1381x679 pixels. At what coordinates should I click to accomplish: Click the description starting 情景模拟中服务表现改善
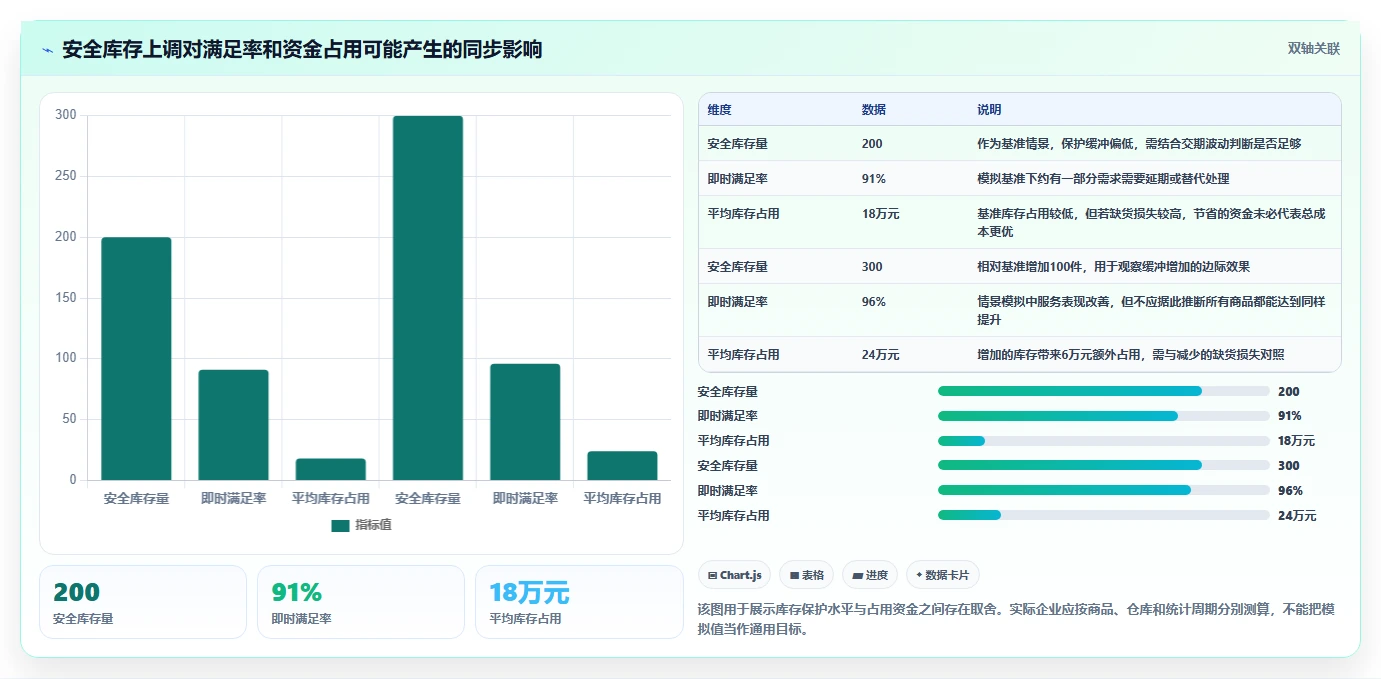pyautogui.click(x=1151, y=310)
